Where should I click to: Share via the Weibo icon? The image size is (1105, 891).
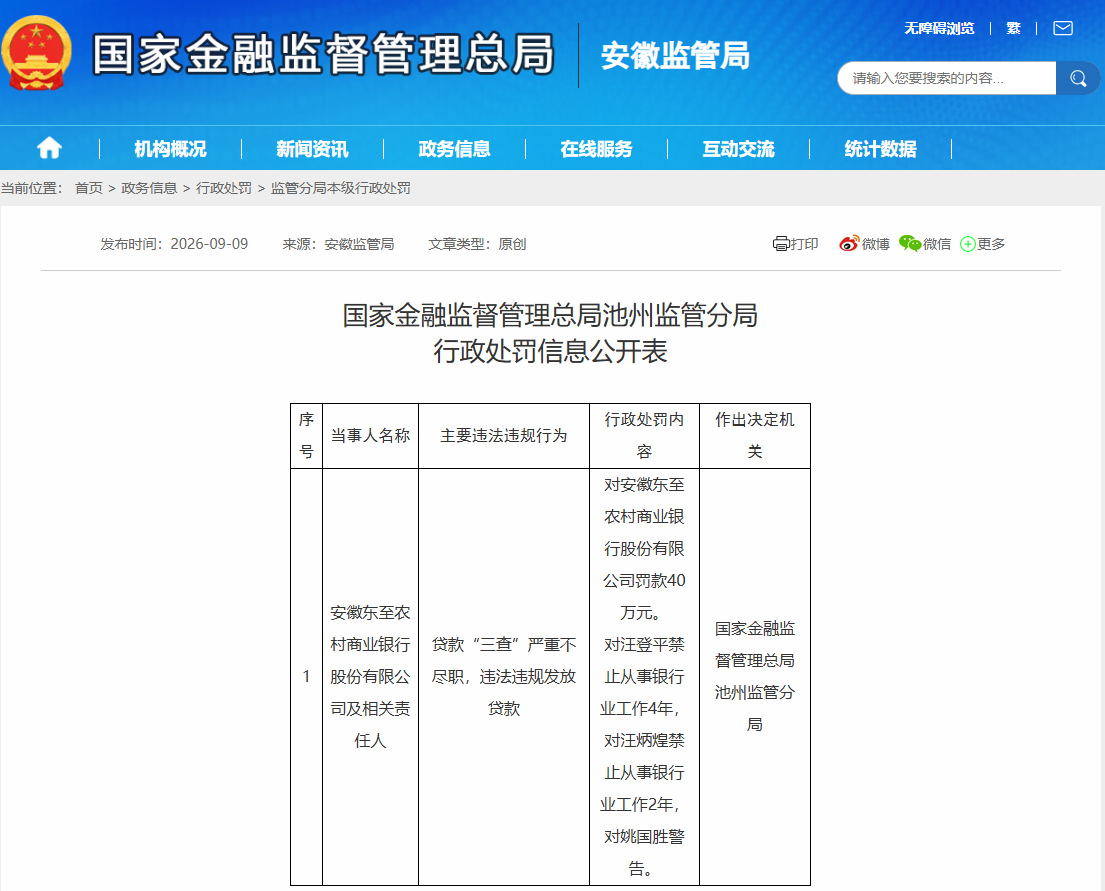[x=849, y=244]
